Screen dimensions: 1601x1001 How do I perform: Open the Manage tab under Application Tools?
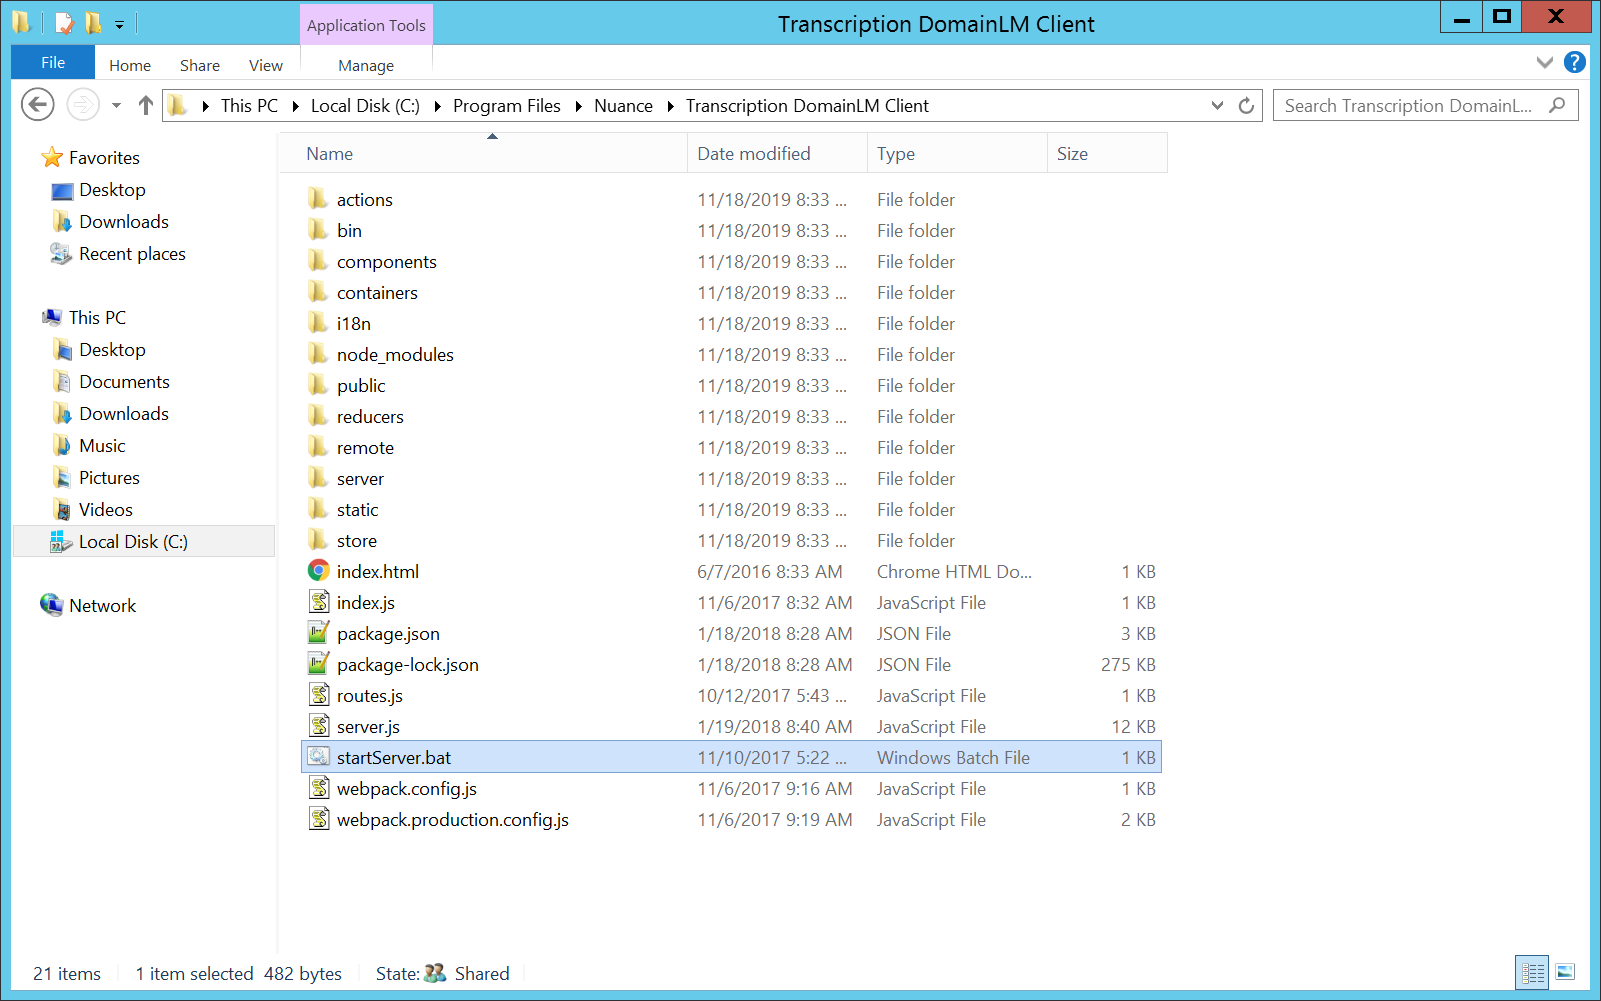(365, 64)
